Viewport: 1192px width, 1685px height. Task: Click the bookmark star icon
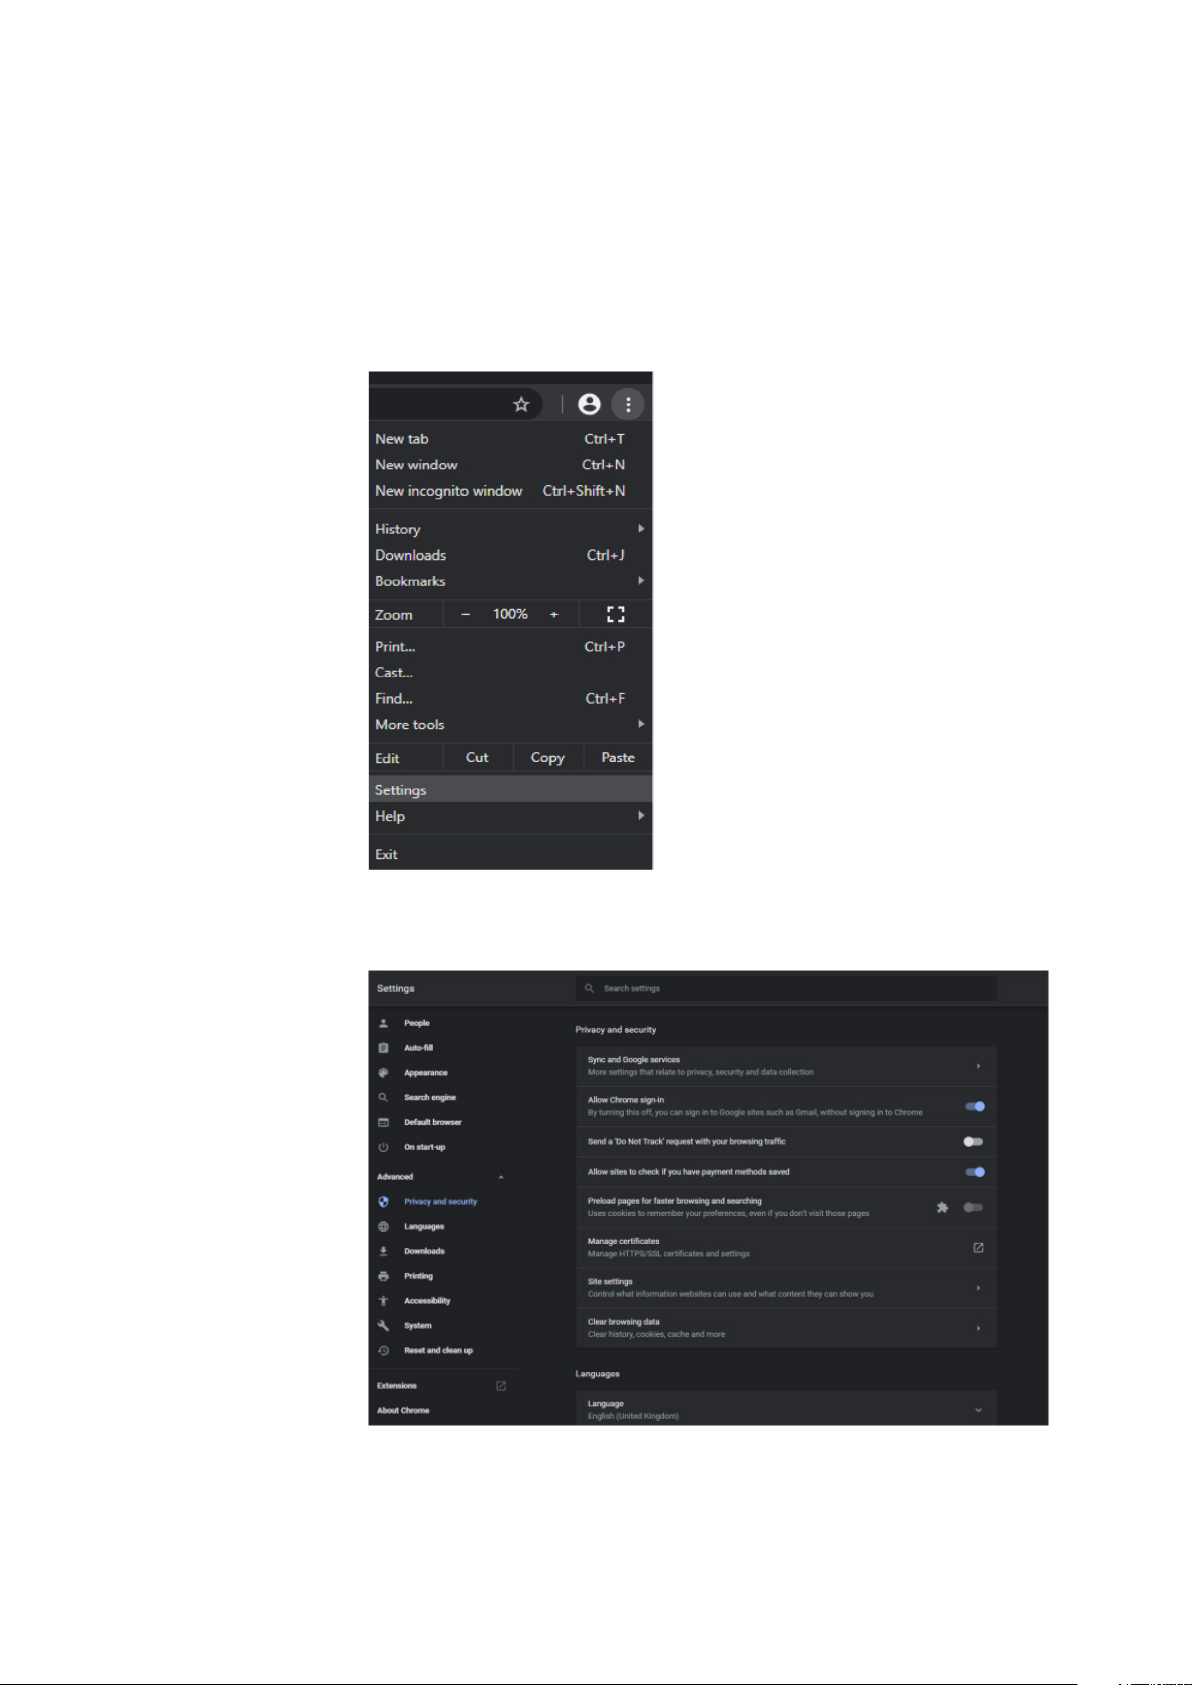[521, 404]
